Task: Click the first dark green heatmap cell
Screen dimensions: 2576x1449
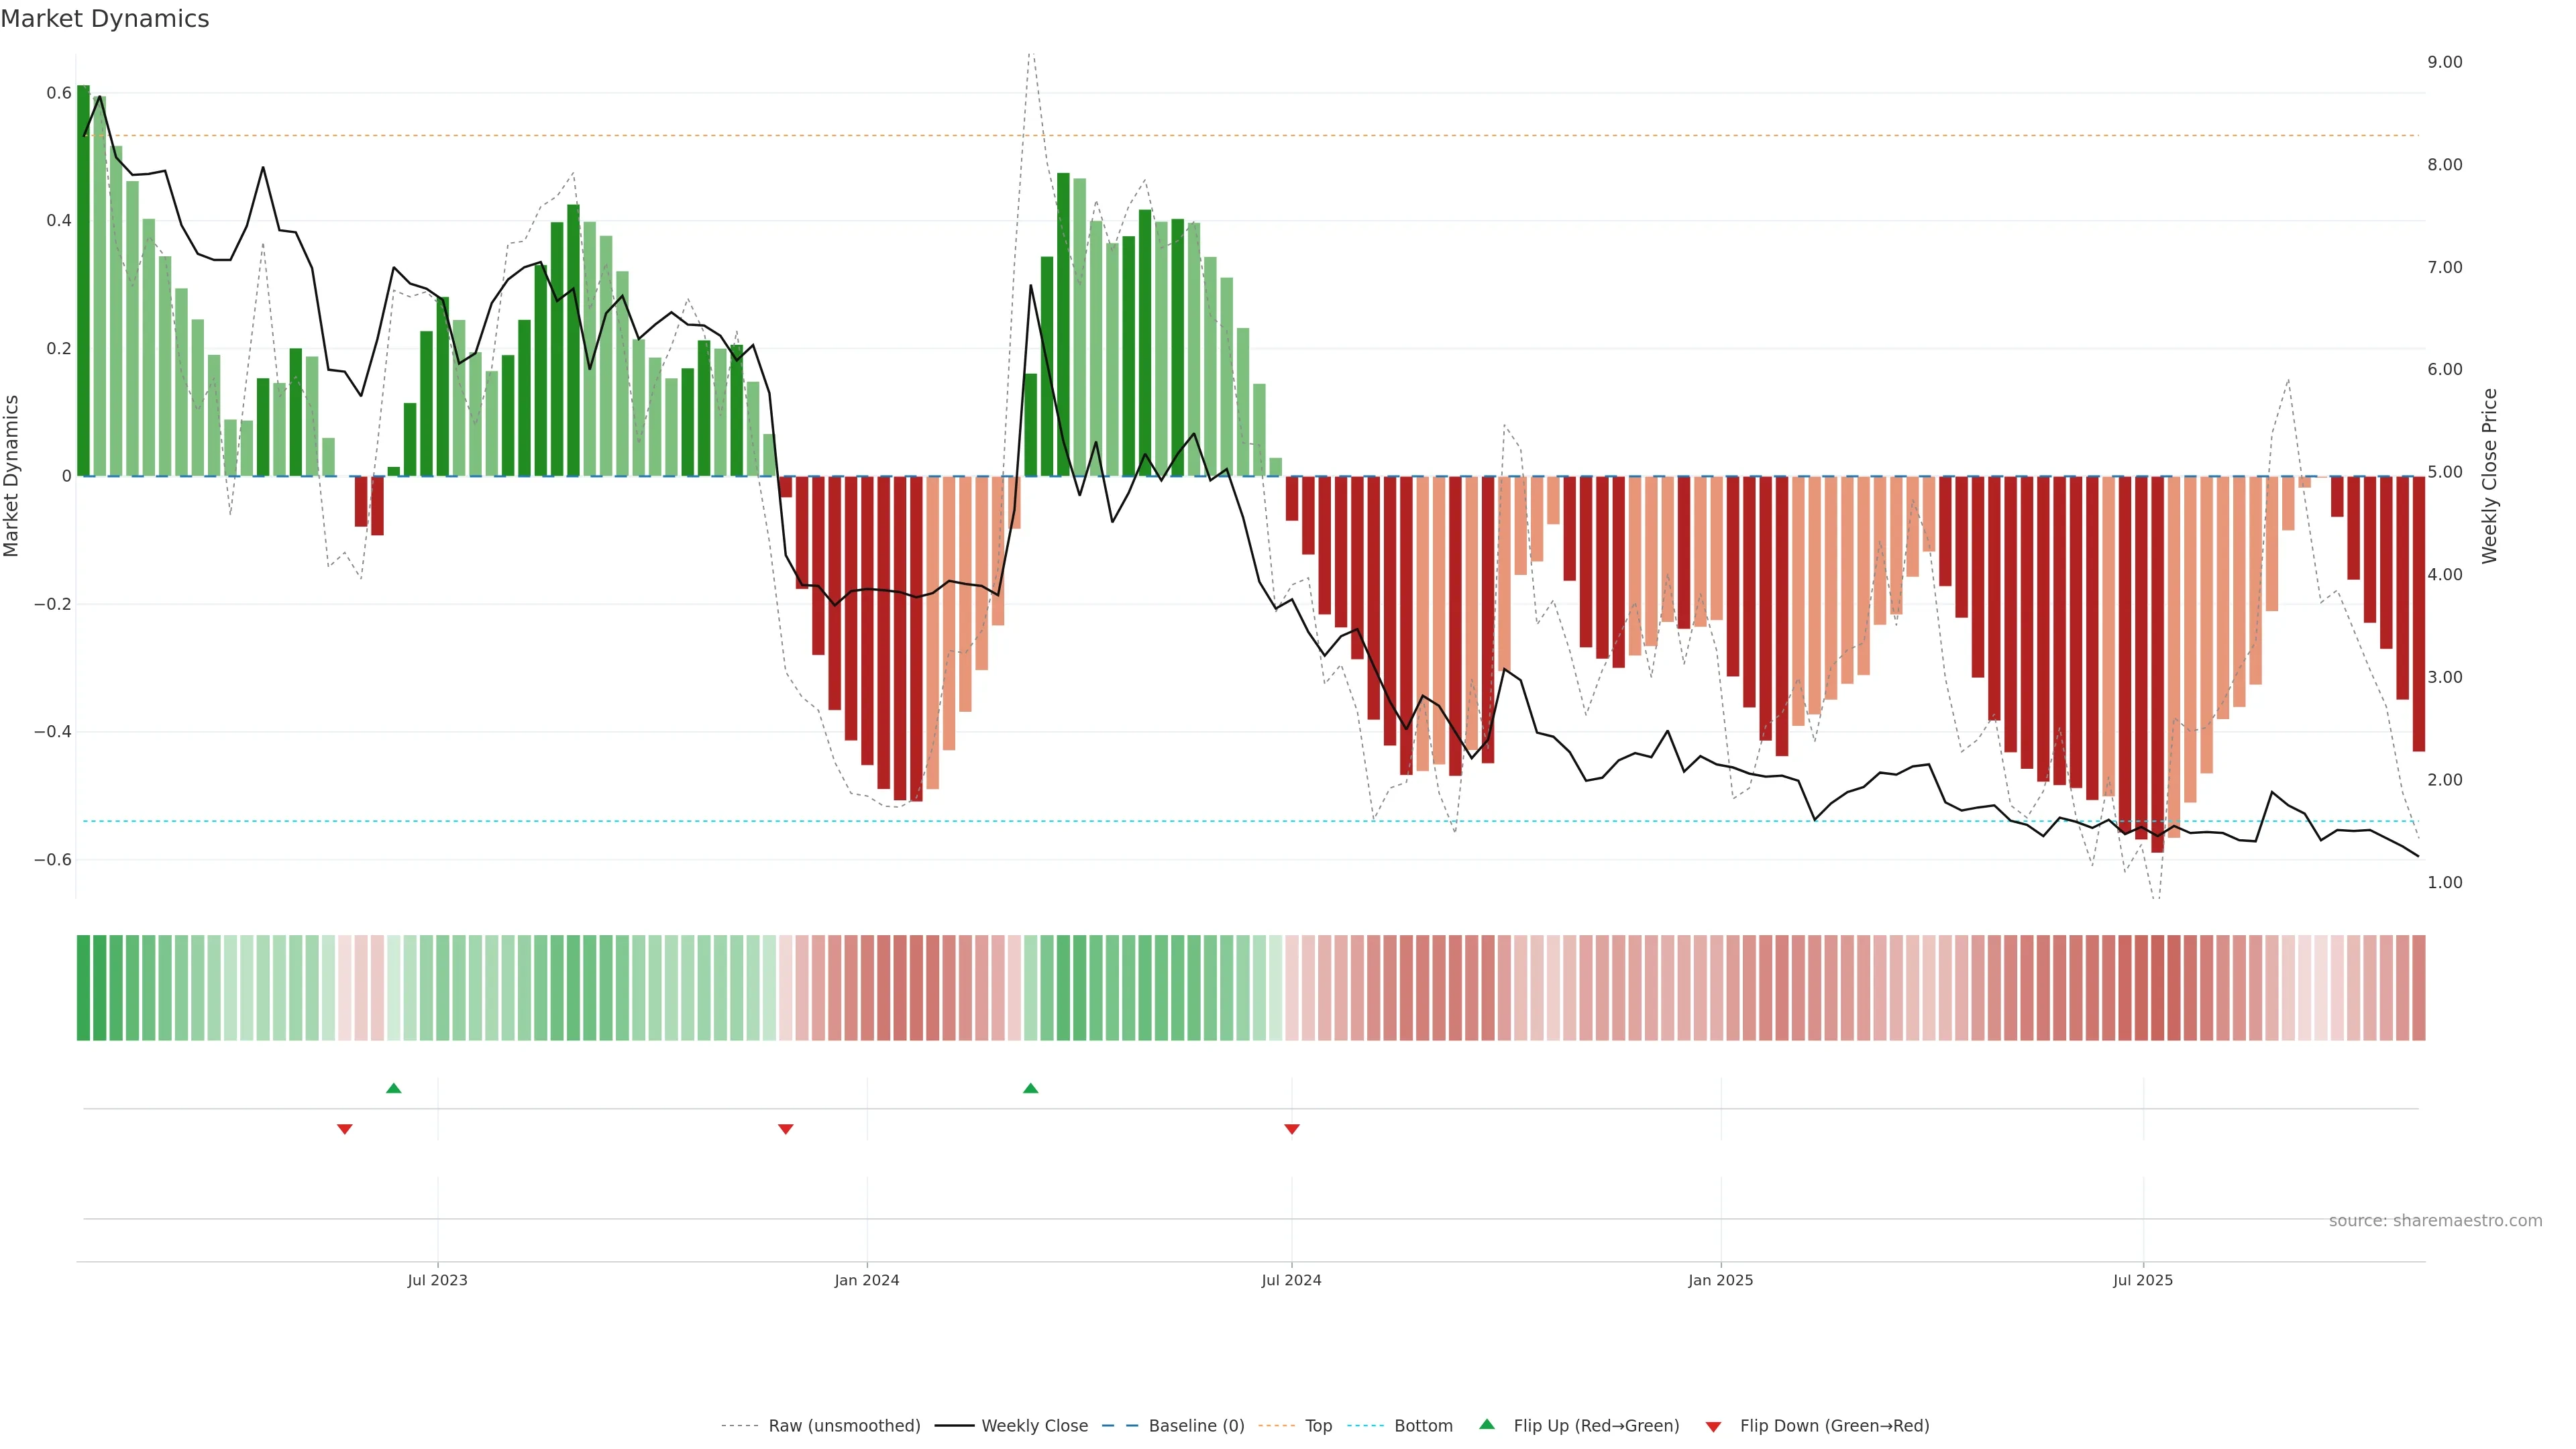Action: click(x=84, y=988)
